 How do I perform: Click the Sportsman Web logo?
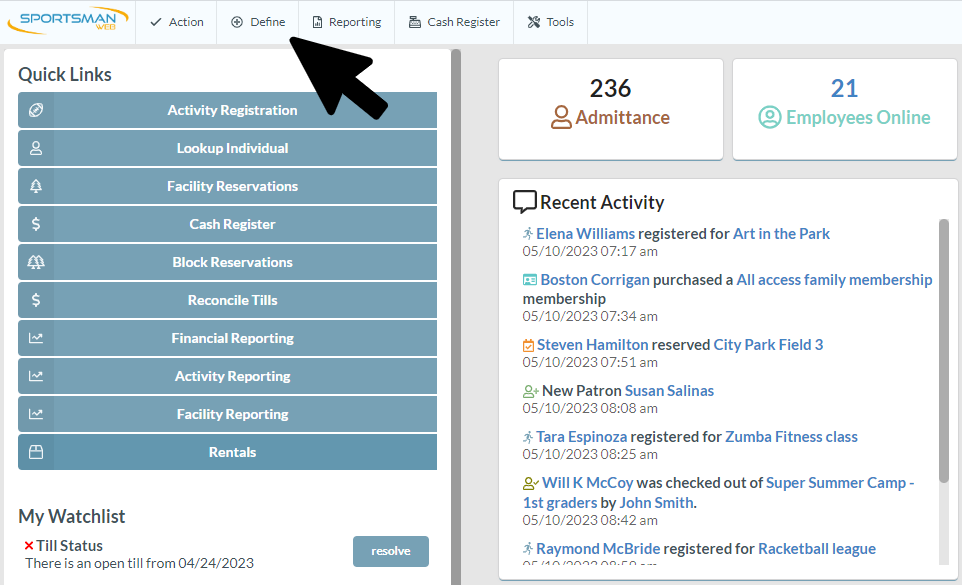click(x=66, y=22)
